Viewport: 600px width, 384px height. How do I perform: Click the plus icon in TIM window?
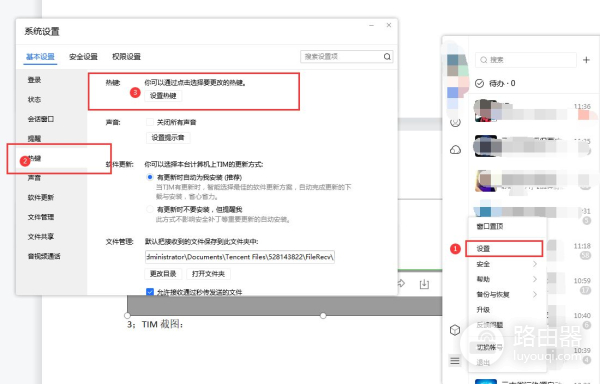[586, 60]
